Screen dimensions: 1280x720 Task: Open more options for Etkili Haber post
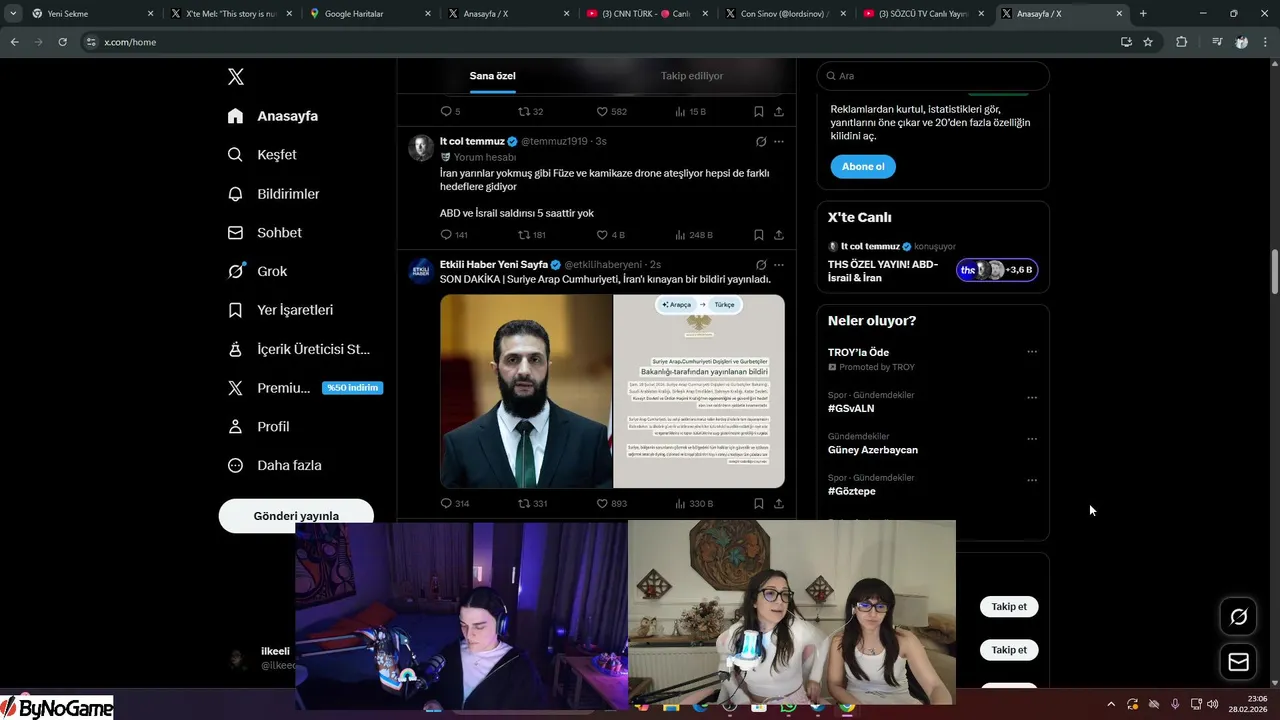coord(779,265)
